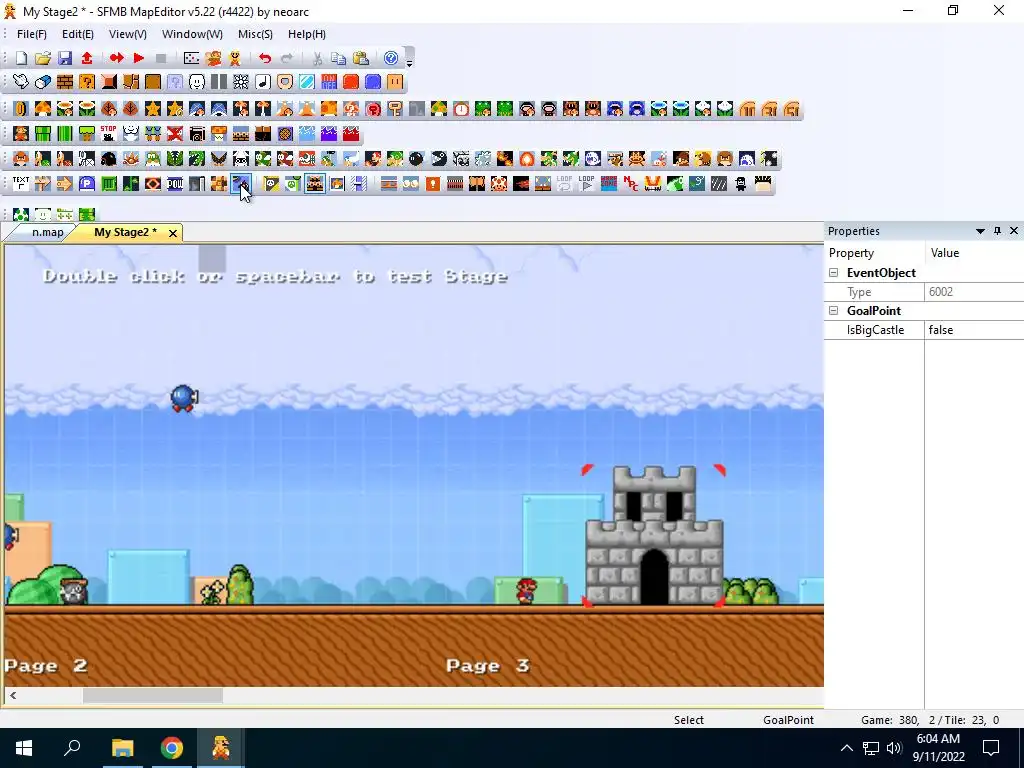Screen dimensions: 1024x768
Task: Open the Help menu
Action: 306,34
